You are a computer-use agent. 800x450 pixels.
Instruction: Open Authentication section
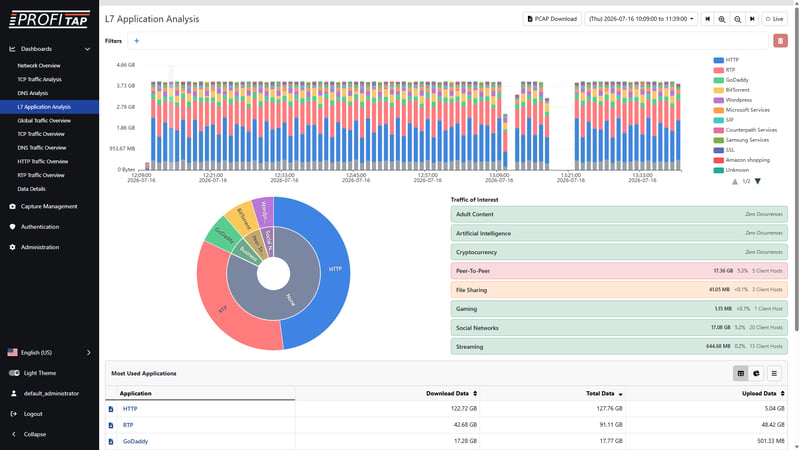click(40, 227)
